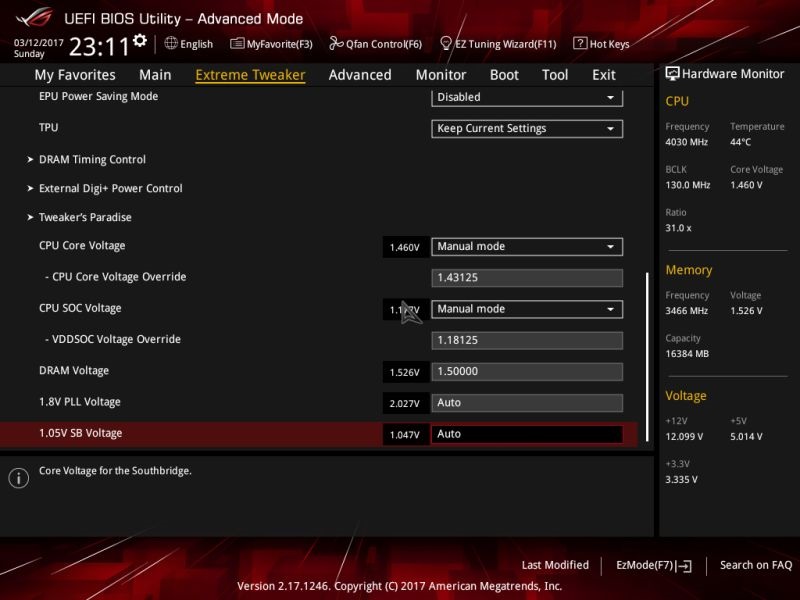Open the Tool tab
This screenshot has width=800, height=600.
pyautogui.click(x=555, y=75)
